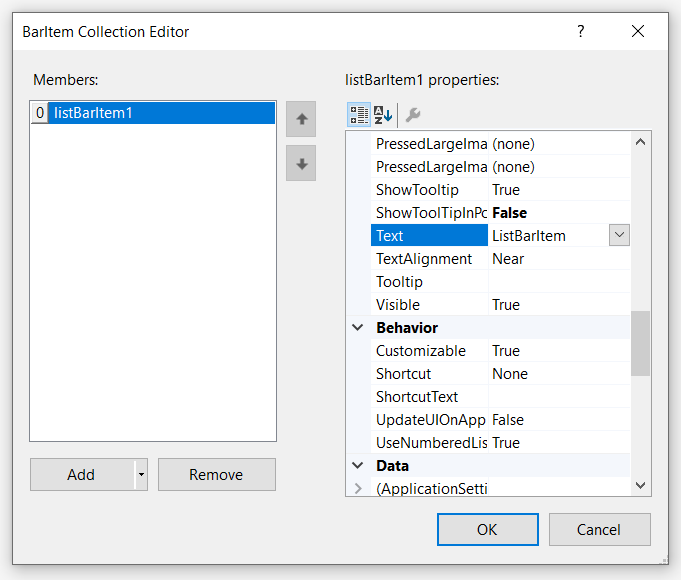The height and width of the screenshot is (580, 681).
Task: Open the Property Pages wrench icon
Action: click(412, 115)
